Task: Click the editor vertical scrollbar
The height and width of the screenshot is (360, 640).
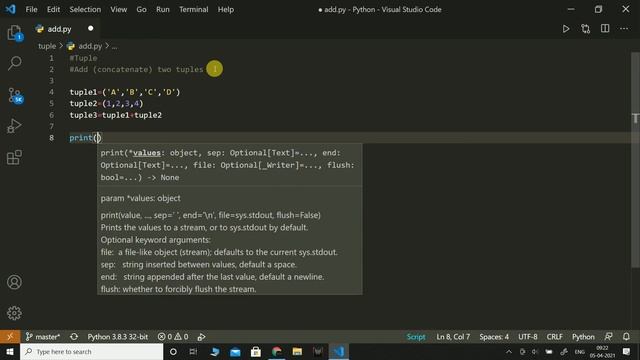Action: 635,159
